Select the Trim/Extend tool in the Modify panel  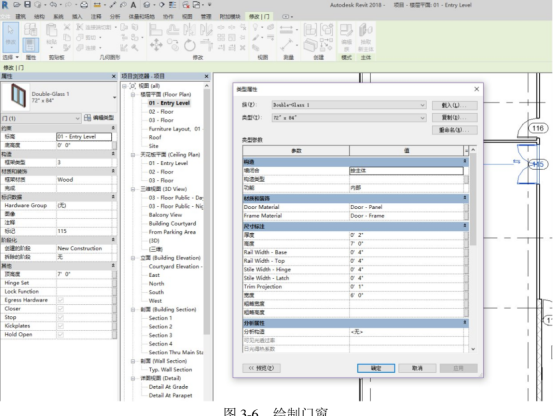coord(206,45)
